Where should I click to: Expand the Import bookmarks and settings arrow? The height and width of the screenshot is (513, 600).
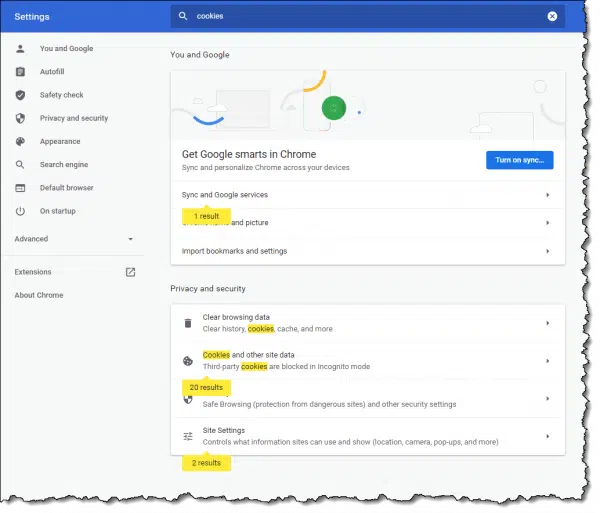(548, 251)
